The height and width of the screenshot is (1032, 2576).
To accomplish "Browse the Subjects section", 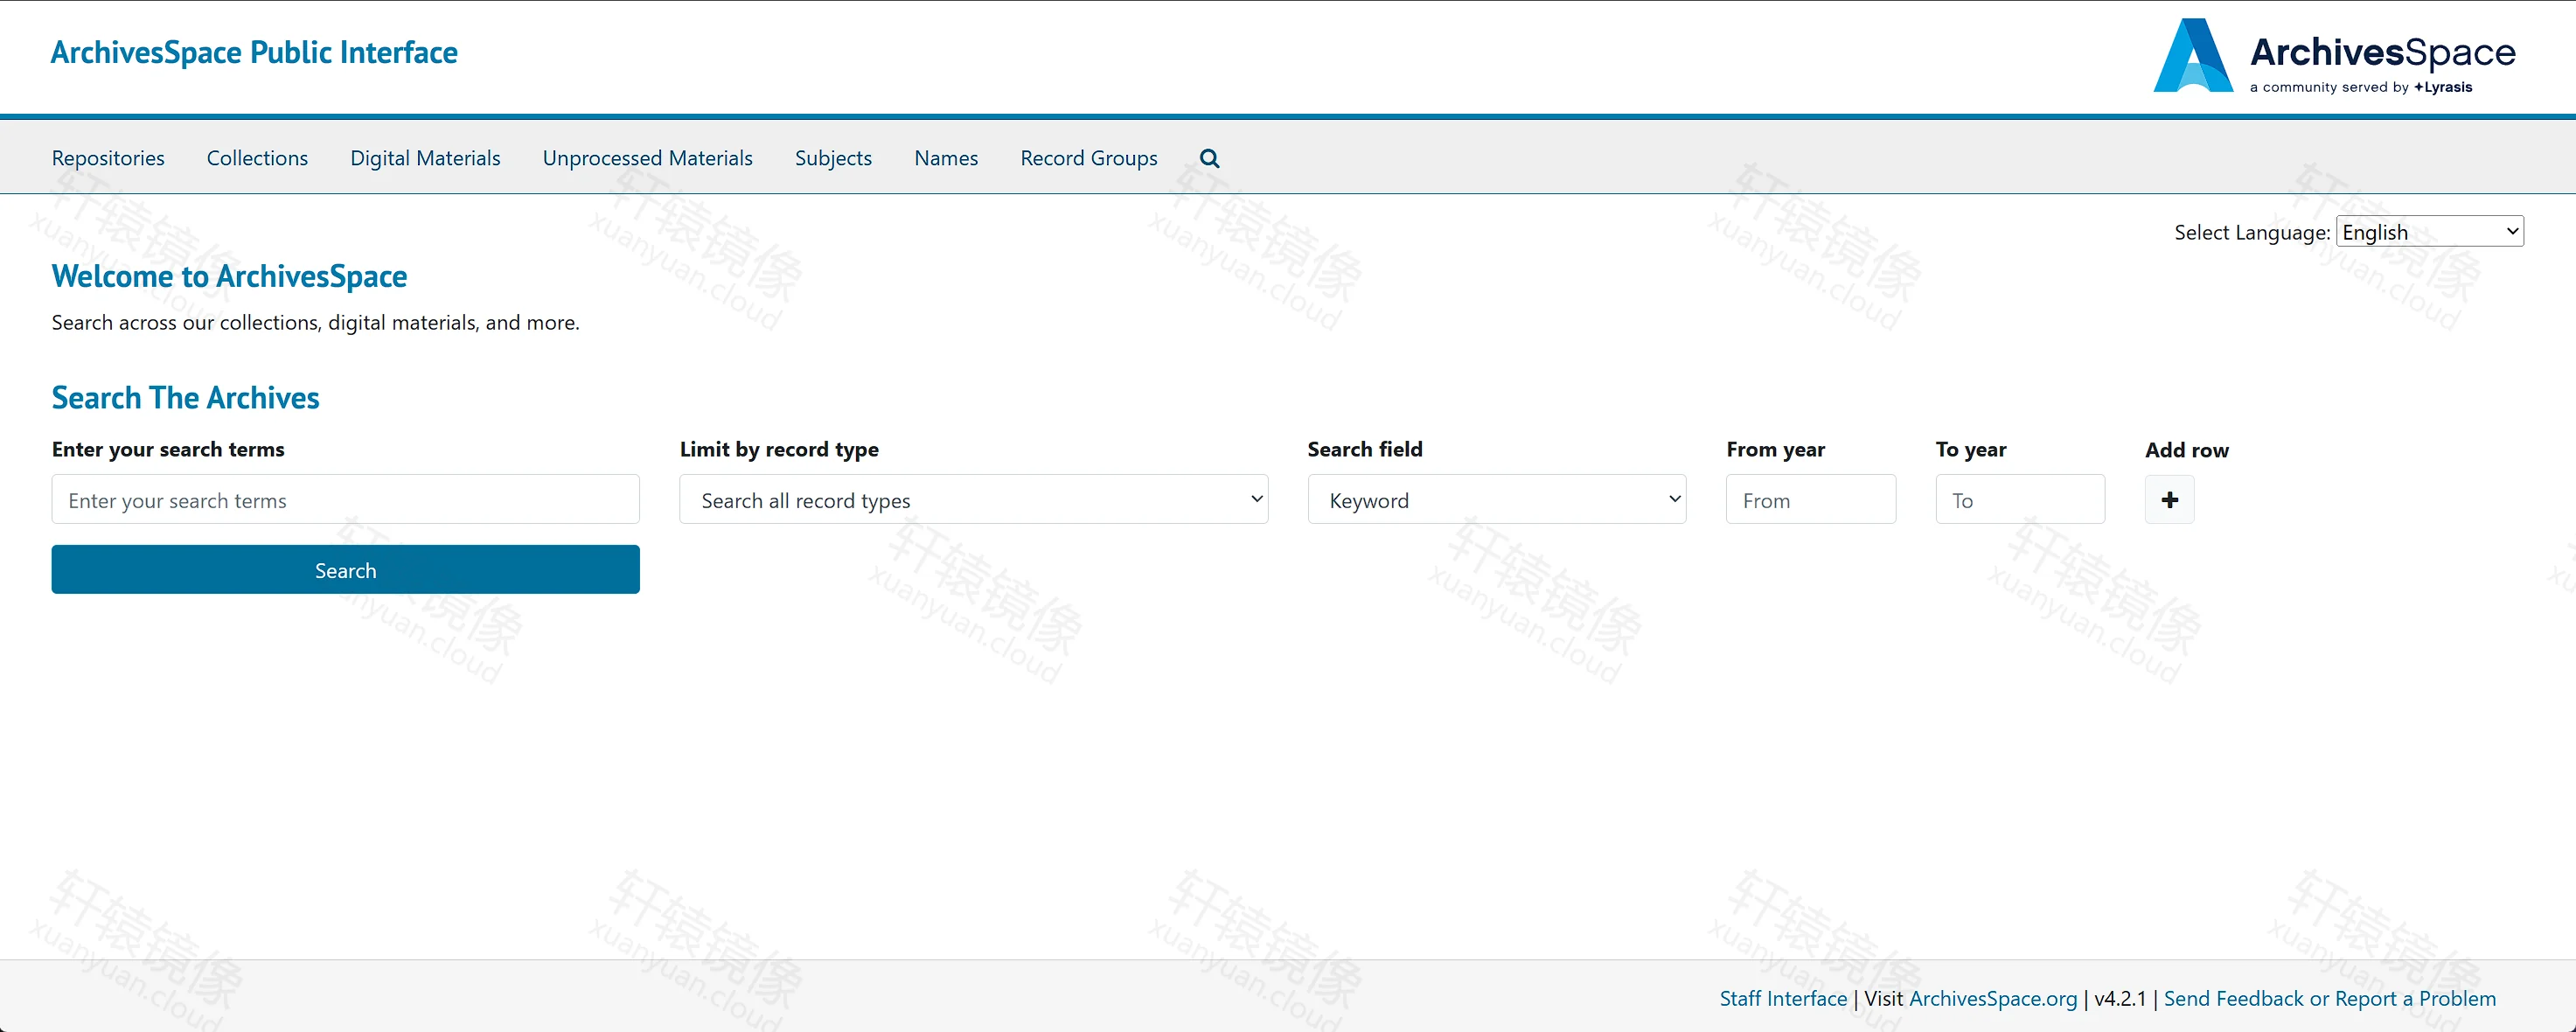I will tap(833, 158).
